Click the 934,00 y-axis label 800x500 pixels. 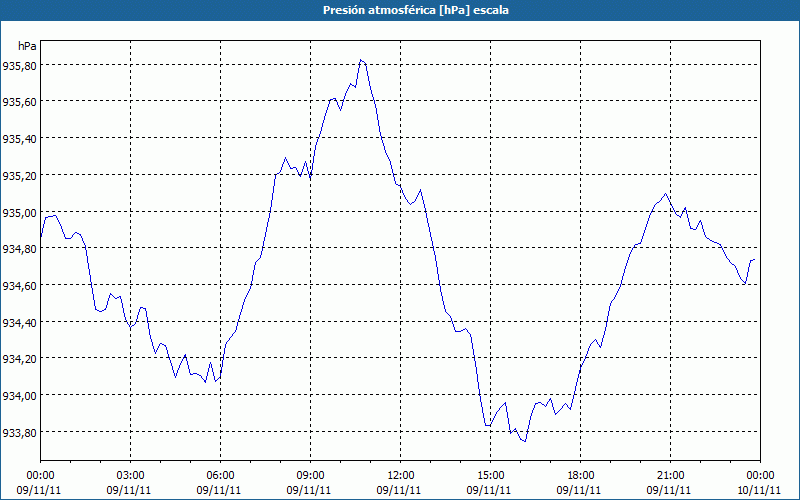(20, 395)
